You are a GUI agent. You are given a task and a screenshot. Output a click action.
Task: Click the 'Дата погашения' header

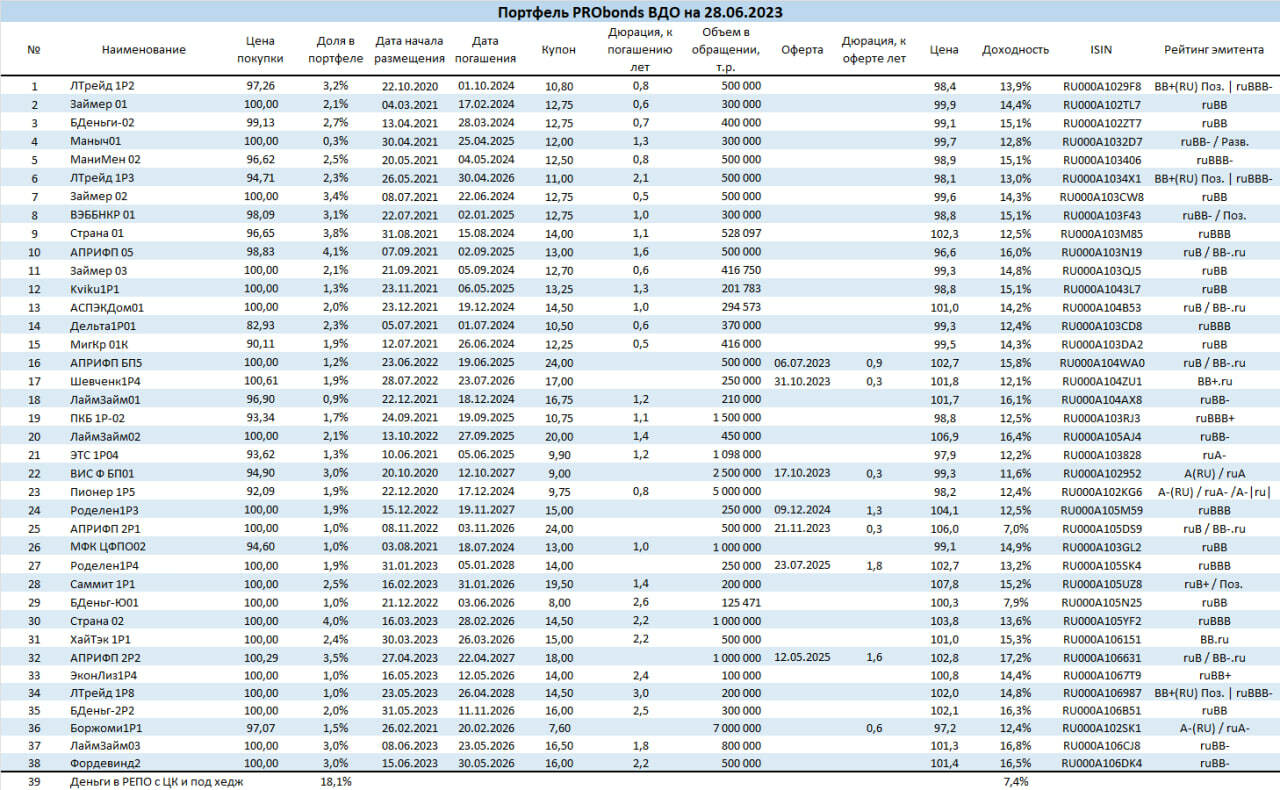485,50
